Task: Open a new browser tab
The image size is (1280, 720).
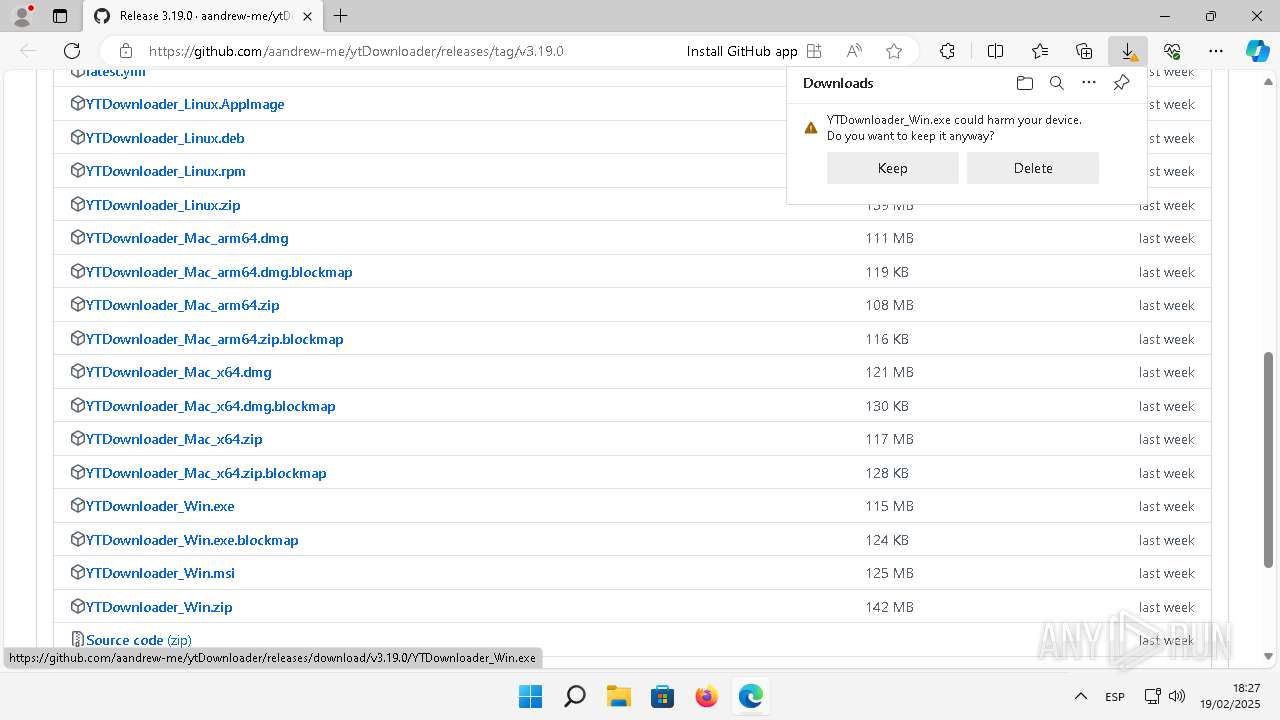Action: (341, 16)
